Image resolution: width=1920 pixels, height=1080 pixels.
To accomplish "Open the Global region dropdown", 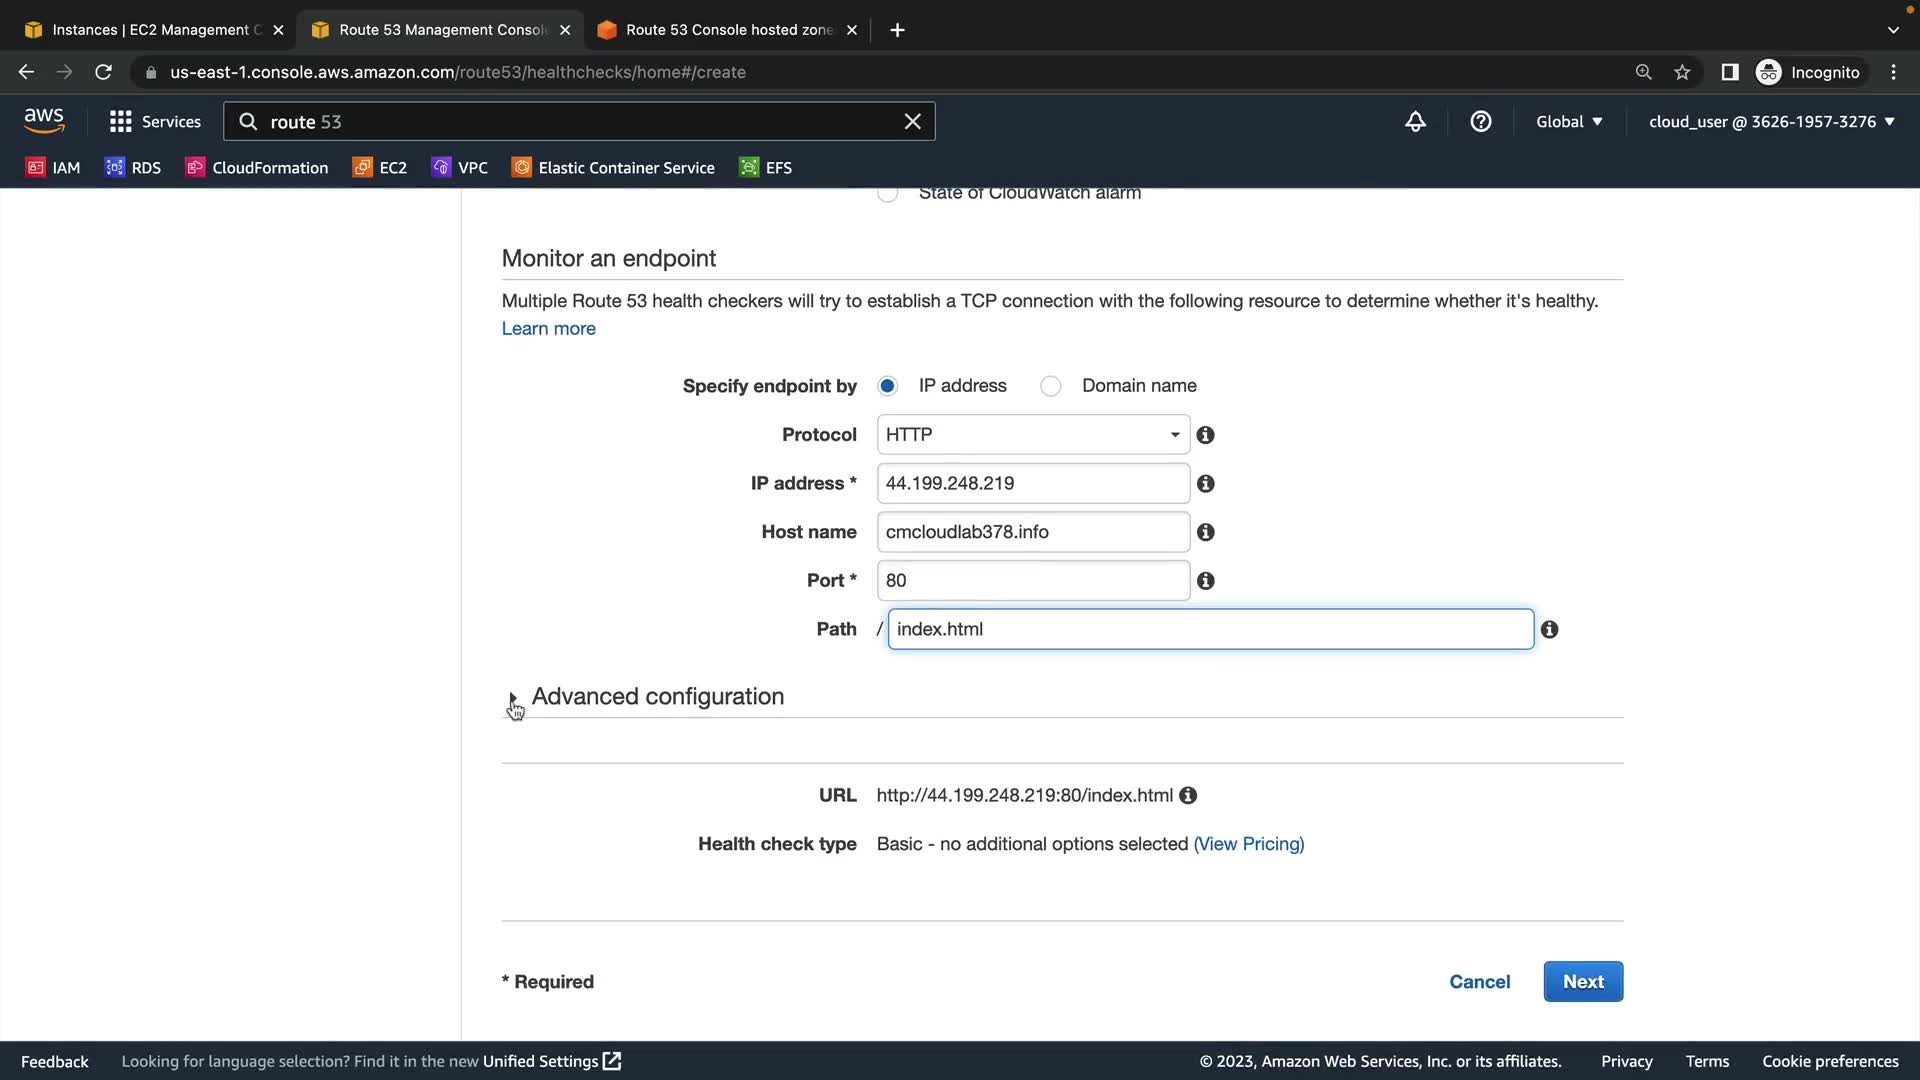I will tap(1568, 122).
